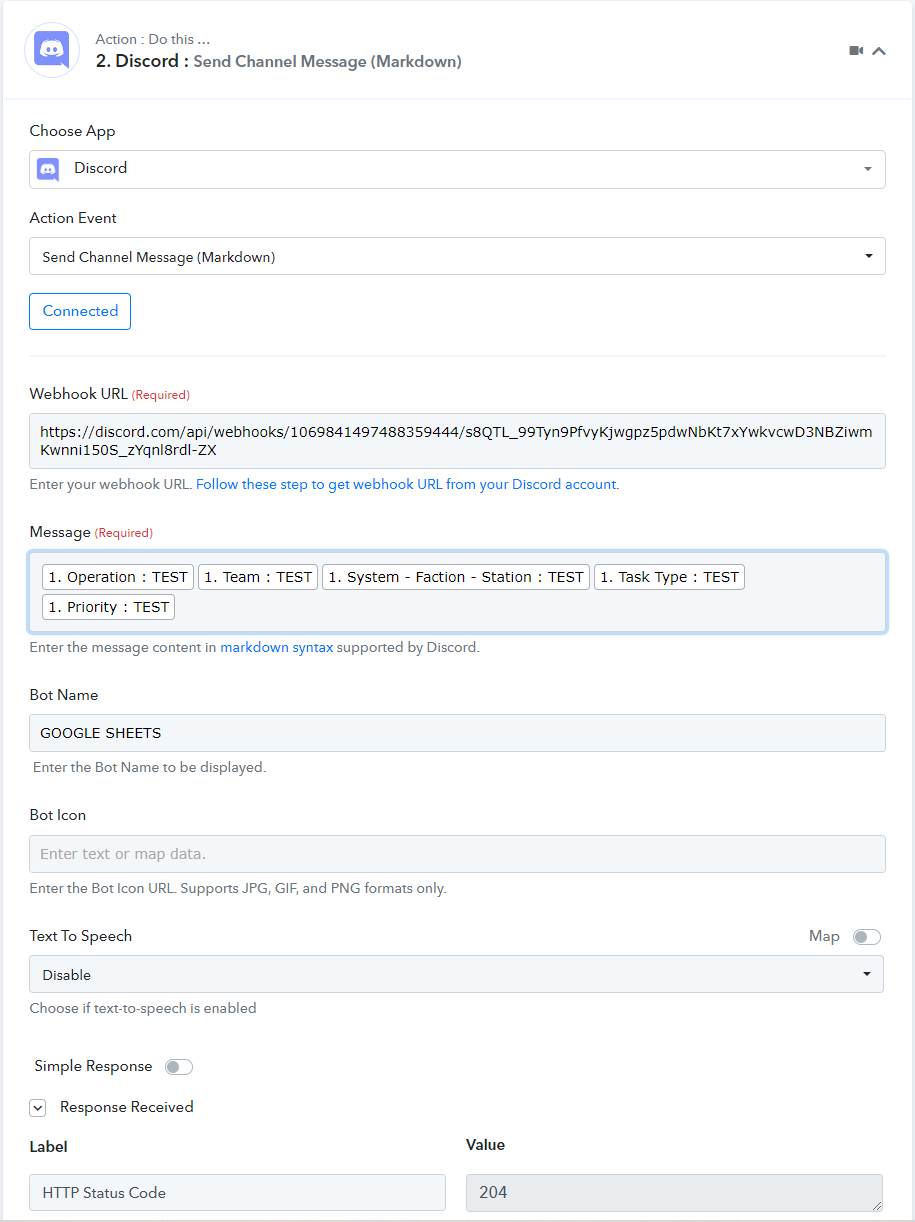
Task: Click into the Webhook URL field
Action: click(x=457, y=441)
